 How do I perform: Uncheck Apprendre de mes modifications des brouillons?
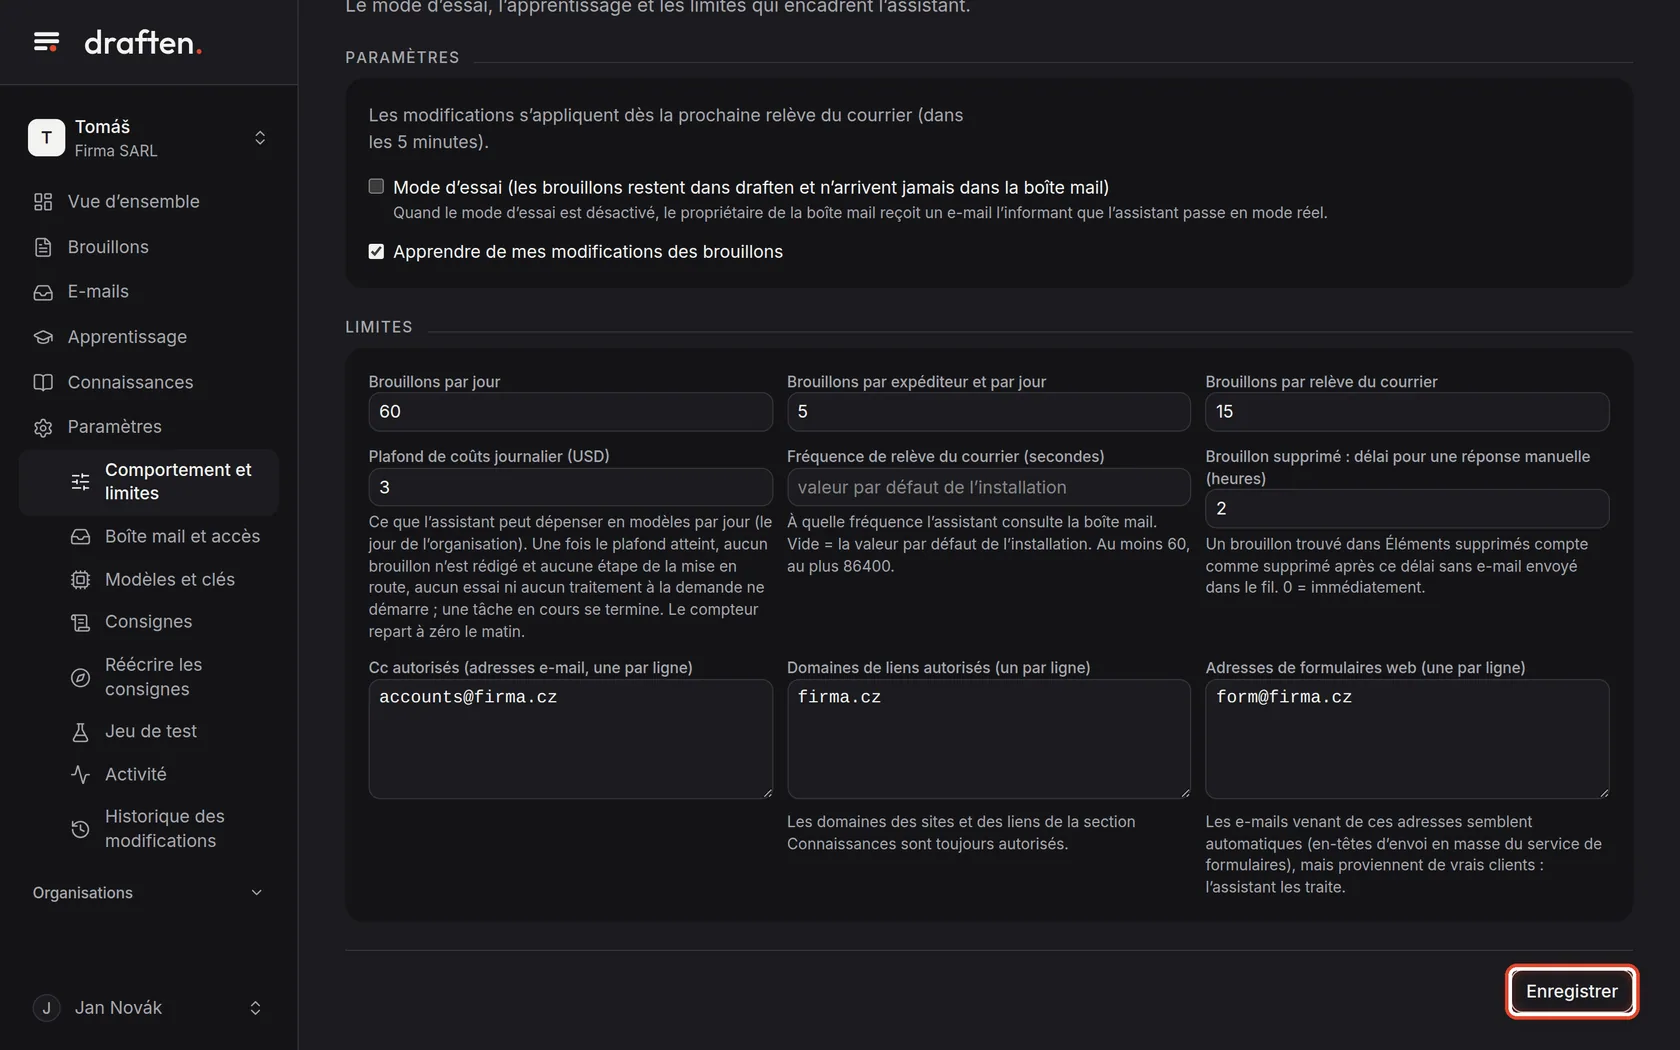pos(376,252)
